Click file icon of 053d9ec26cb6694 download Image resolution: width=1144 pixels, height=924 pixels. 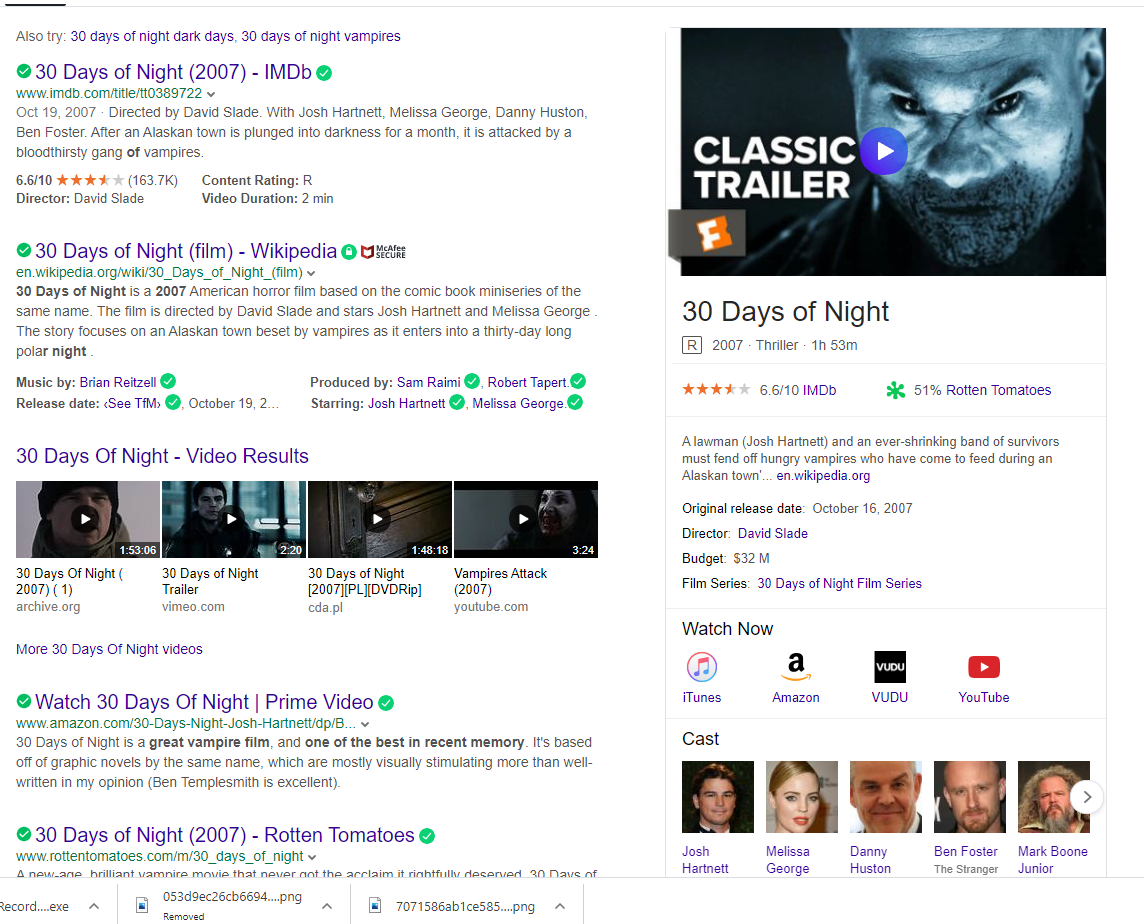142,906
